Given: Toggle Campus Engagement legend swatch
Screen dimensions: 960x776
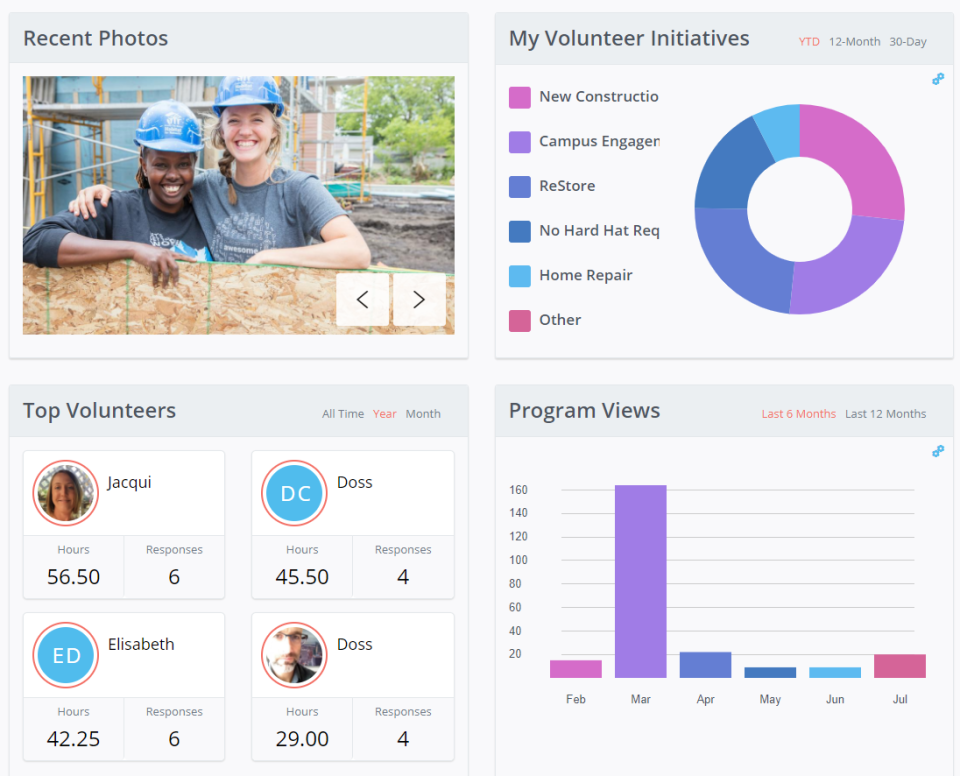Looking at the screenshot, I should pos(520,142).
